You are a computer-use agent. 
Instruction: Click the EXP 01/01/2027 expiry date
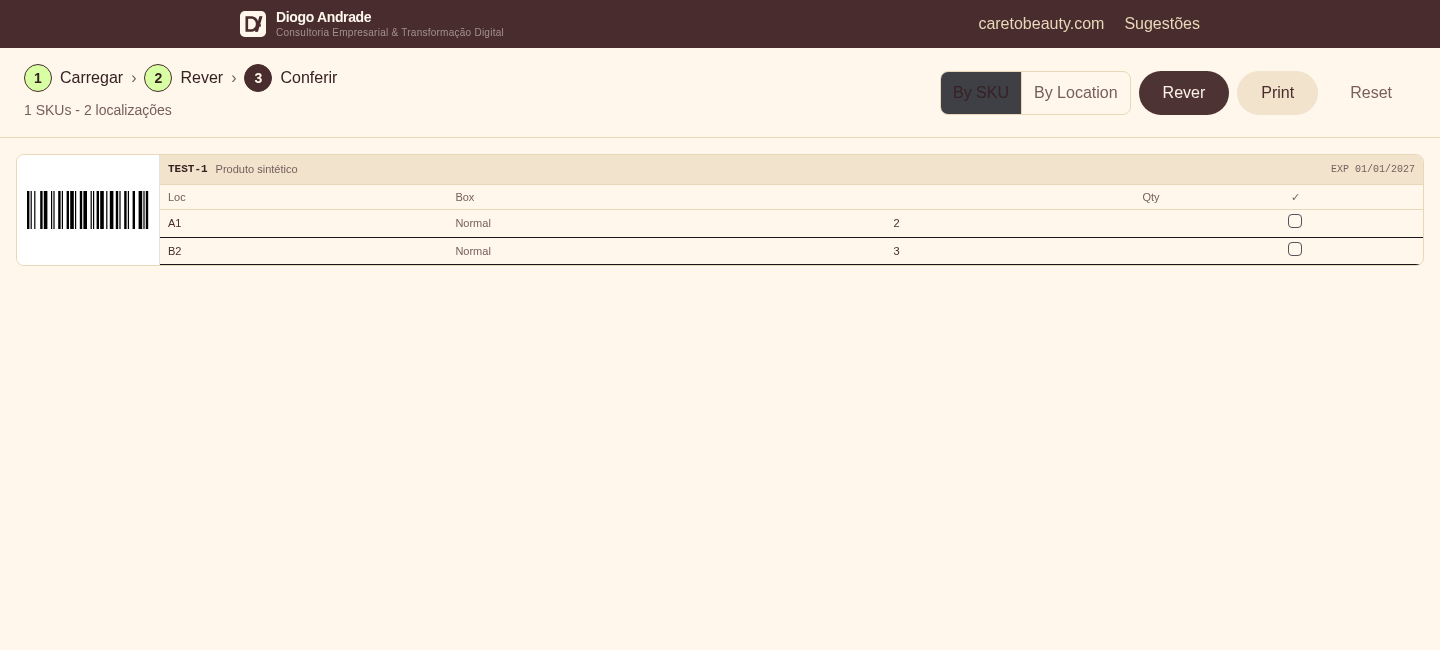pyautogui.click(x=1373, y=169)
